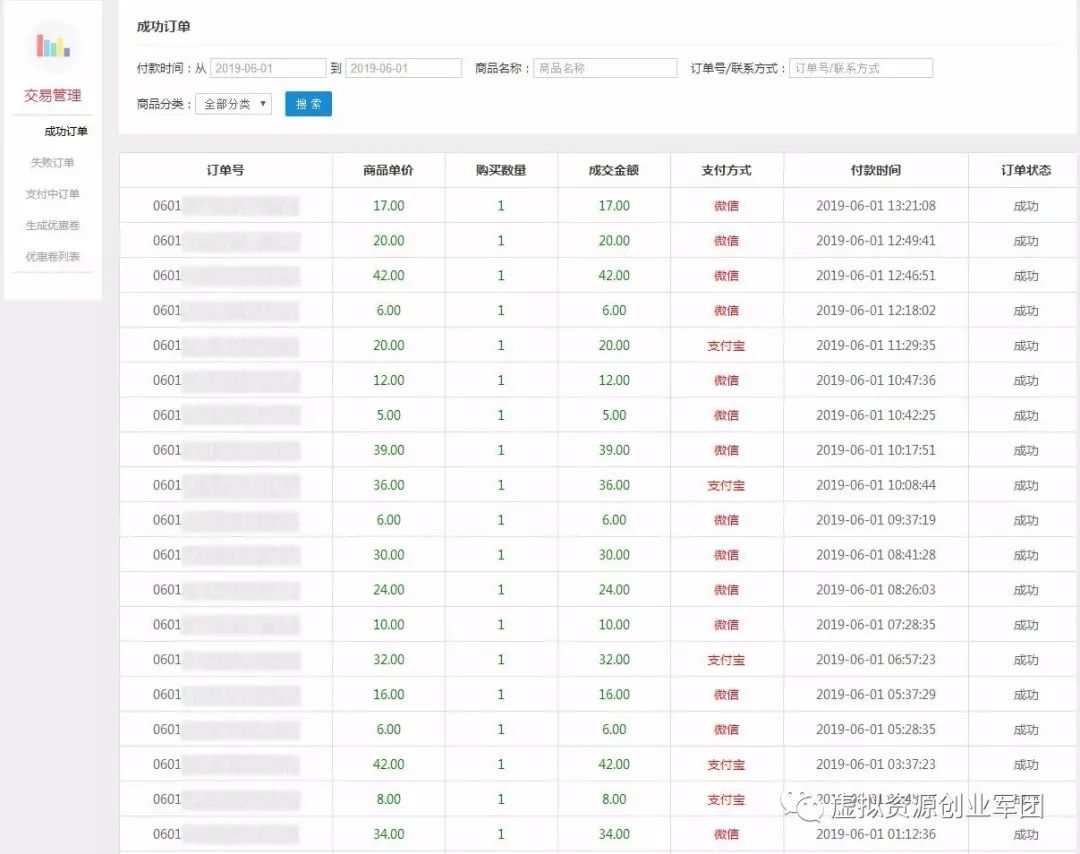The height and width of the screenshot is (854, 1080).
Task: Open the 全部分类 category dropdown
Action: pos(232,103)
